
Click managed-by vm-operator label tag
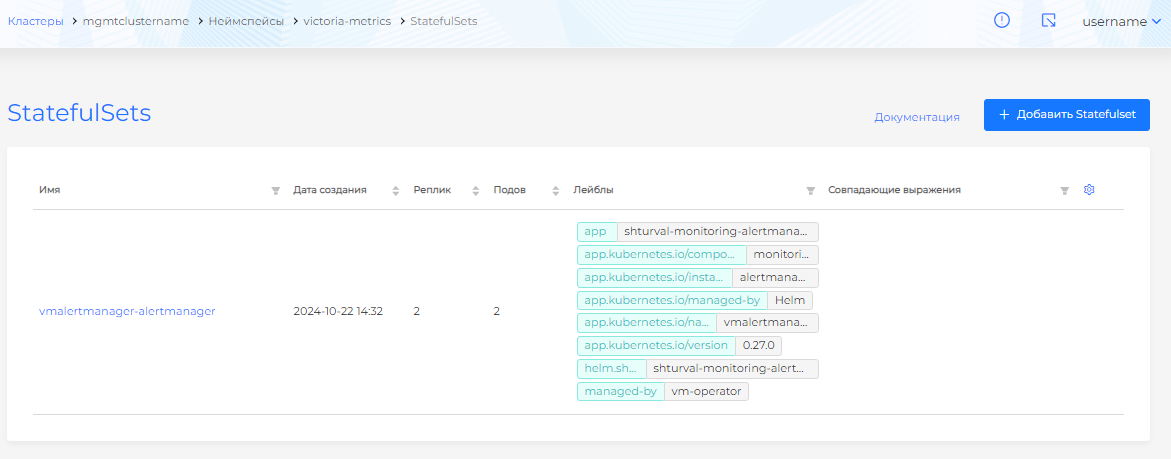coord(662,391)
